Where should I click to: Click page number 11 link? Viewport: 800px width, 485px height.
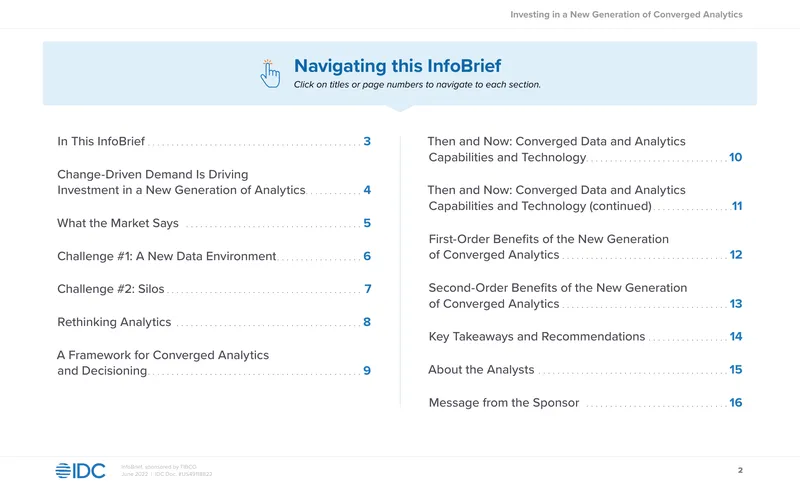click(737, 206)
